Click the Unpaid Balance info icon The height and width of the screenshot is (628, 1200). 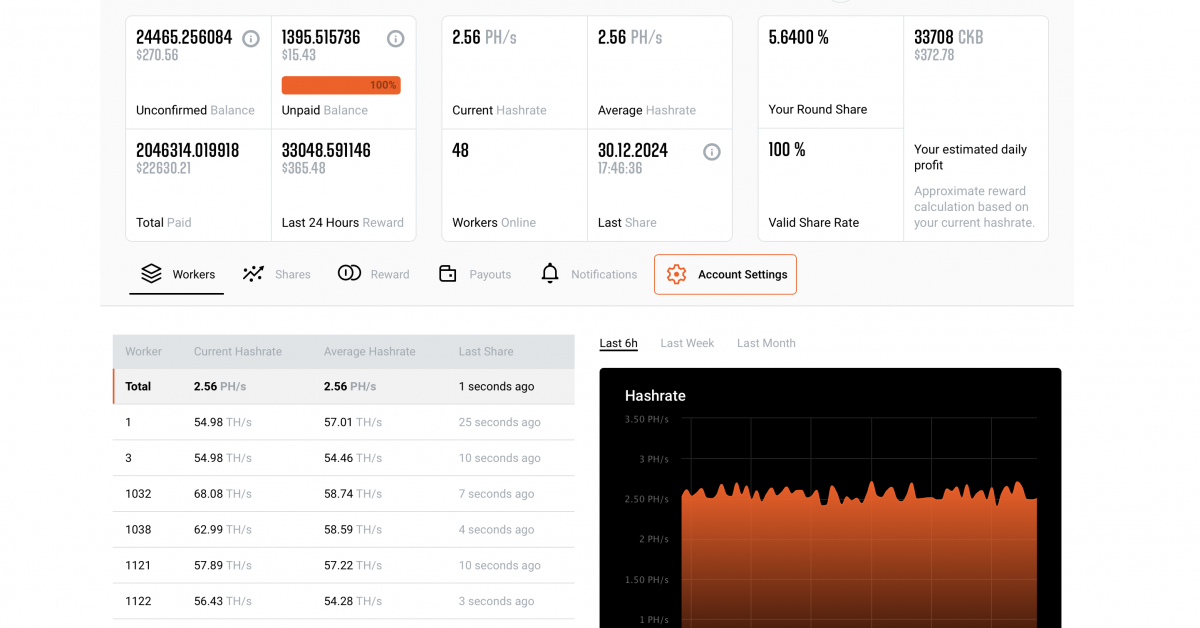[x=396, y=39]
